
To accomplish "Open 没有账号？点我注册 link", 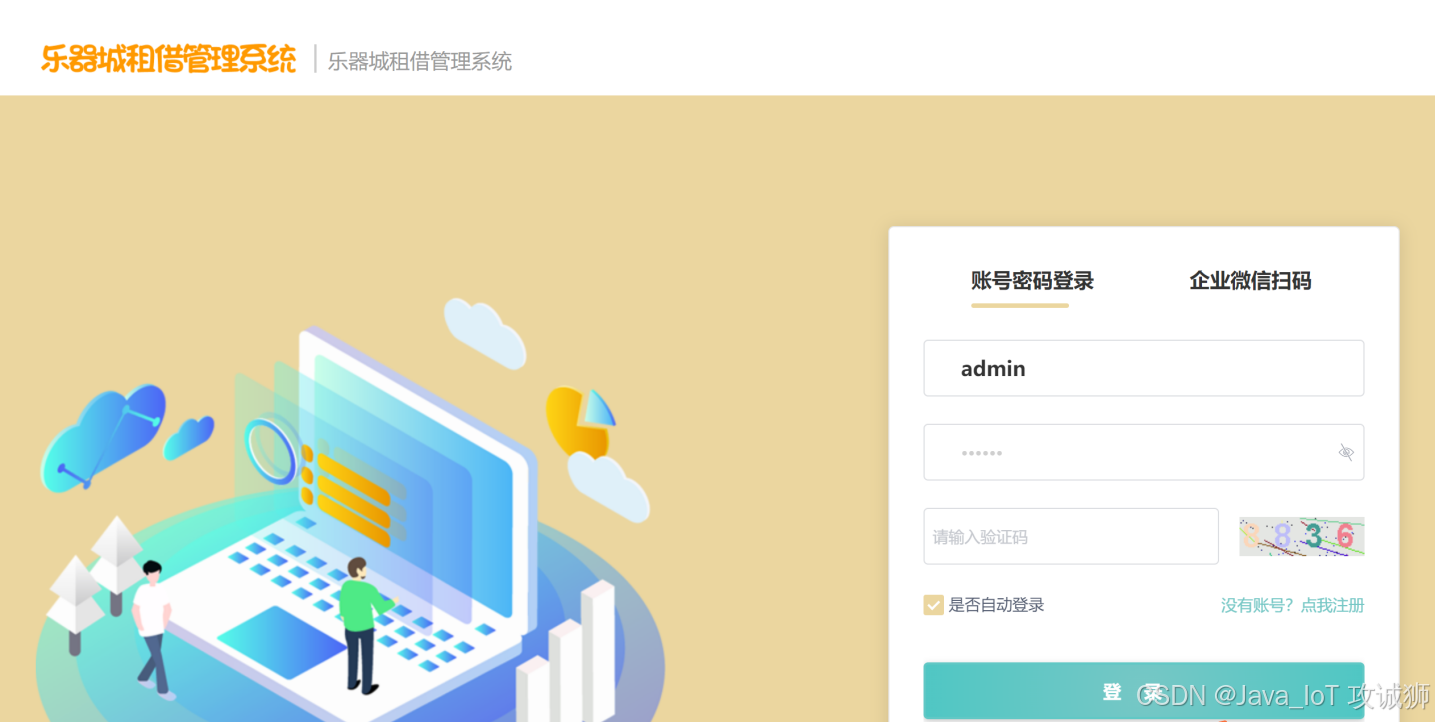I will [1292, 605].
